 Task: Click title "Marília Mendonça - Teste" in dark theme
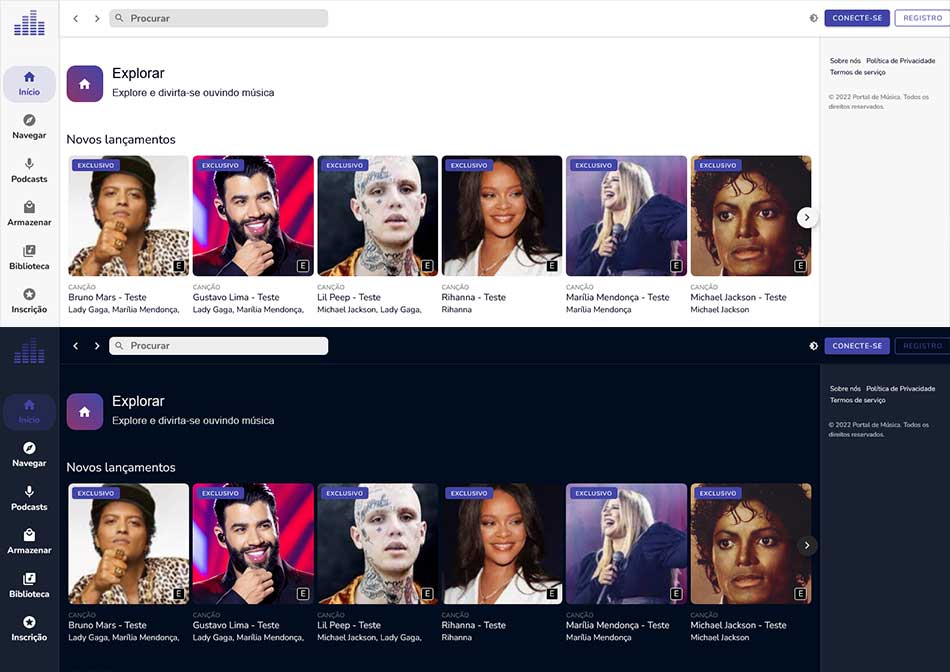point(618,625)
